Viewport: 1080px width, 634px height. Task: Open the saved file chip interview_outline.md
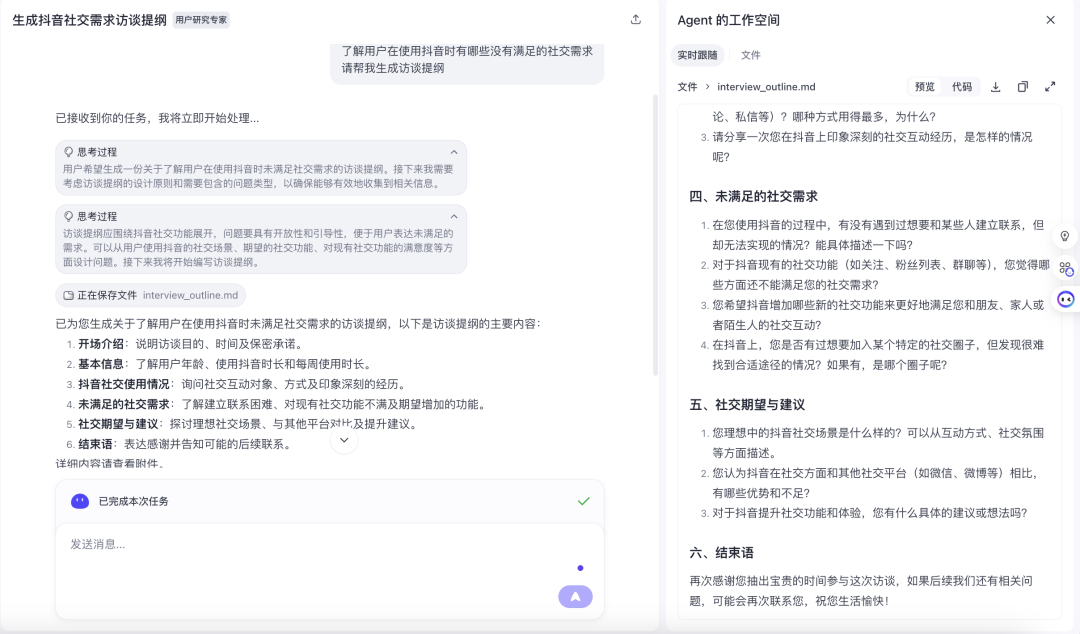(x=150, y=296)
